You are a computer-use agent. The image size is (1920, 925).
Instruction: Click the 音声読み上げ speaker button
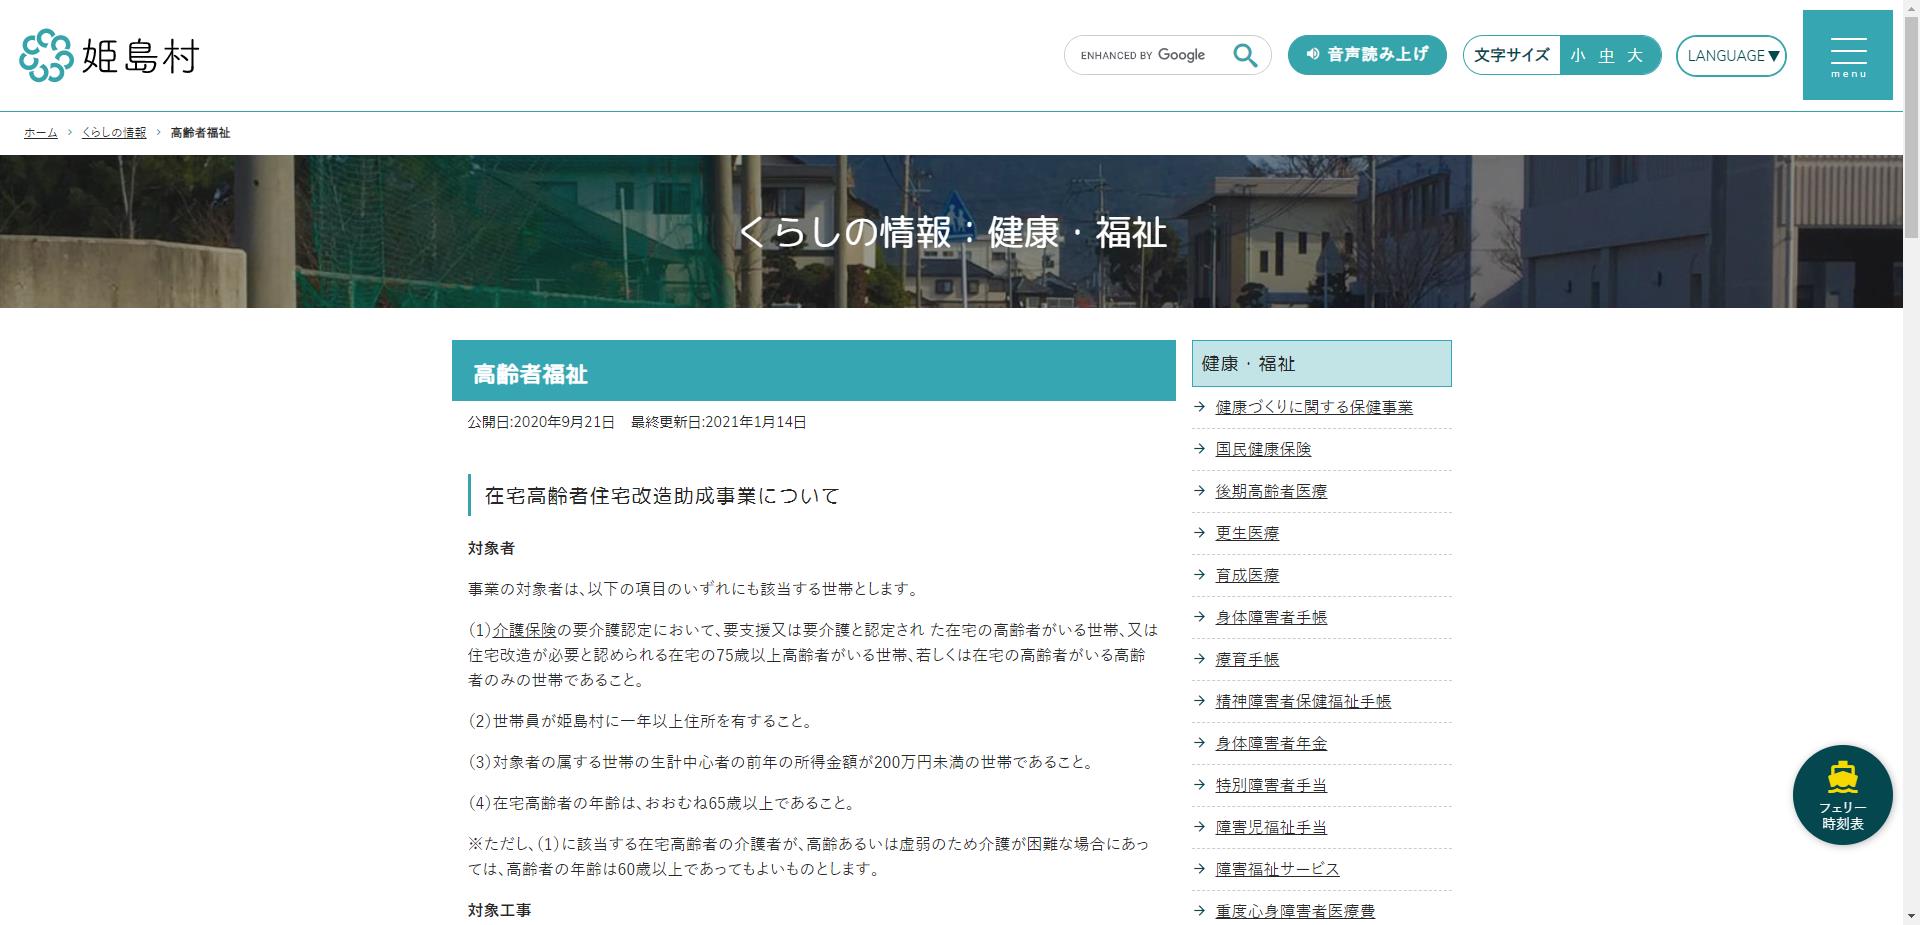click(1366, 55)
